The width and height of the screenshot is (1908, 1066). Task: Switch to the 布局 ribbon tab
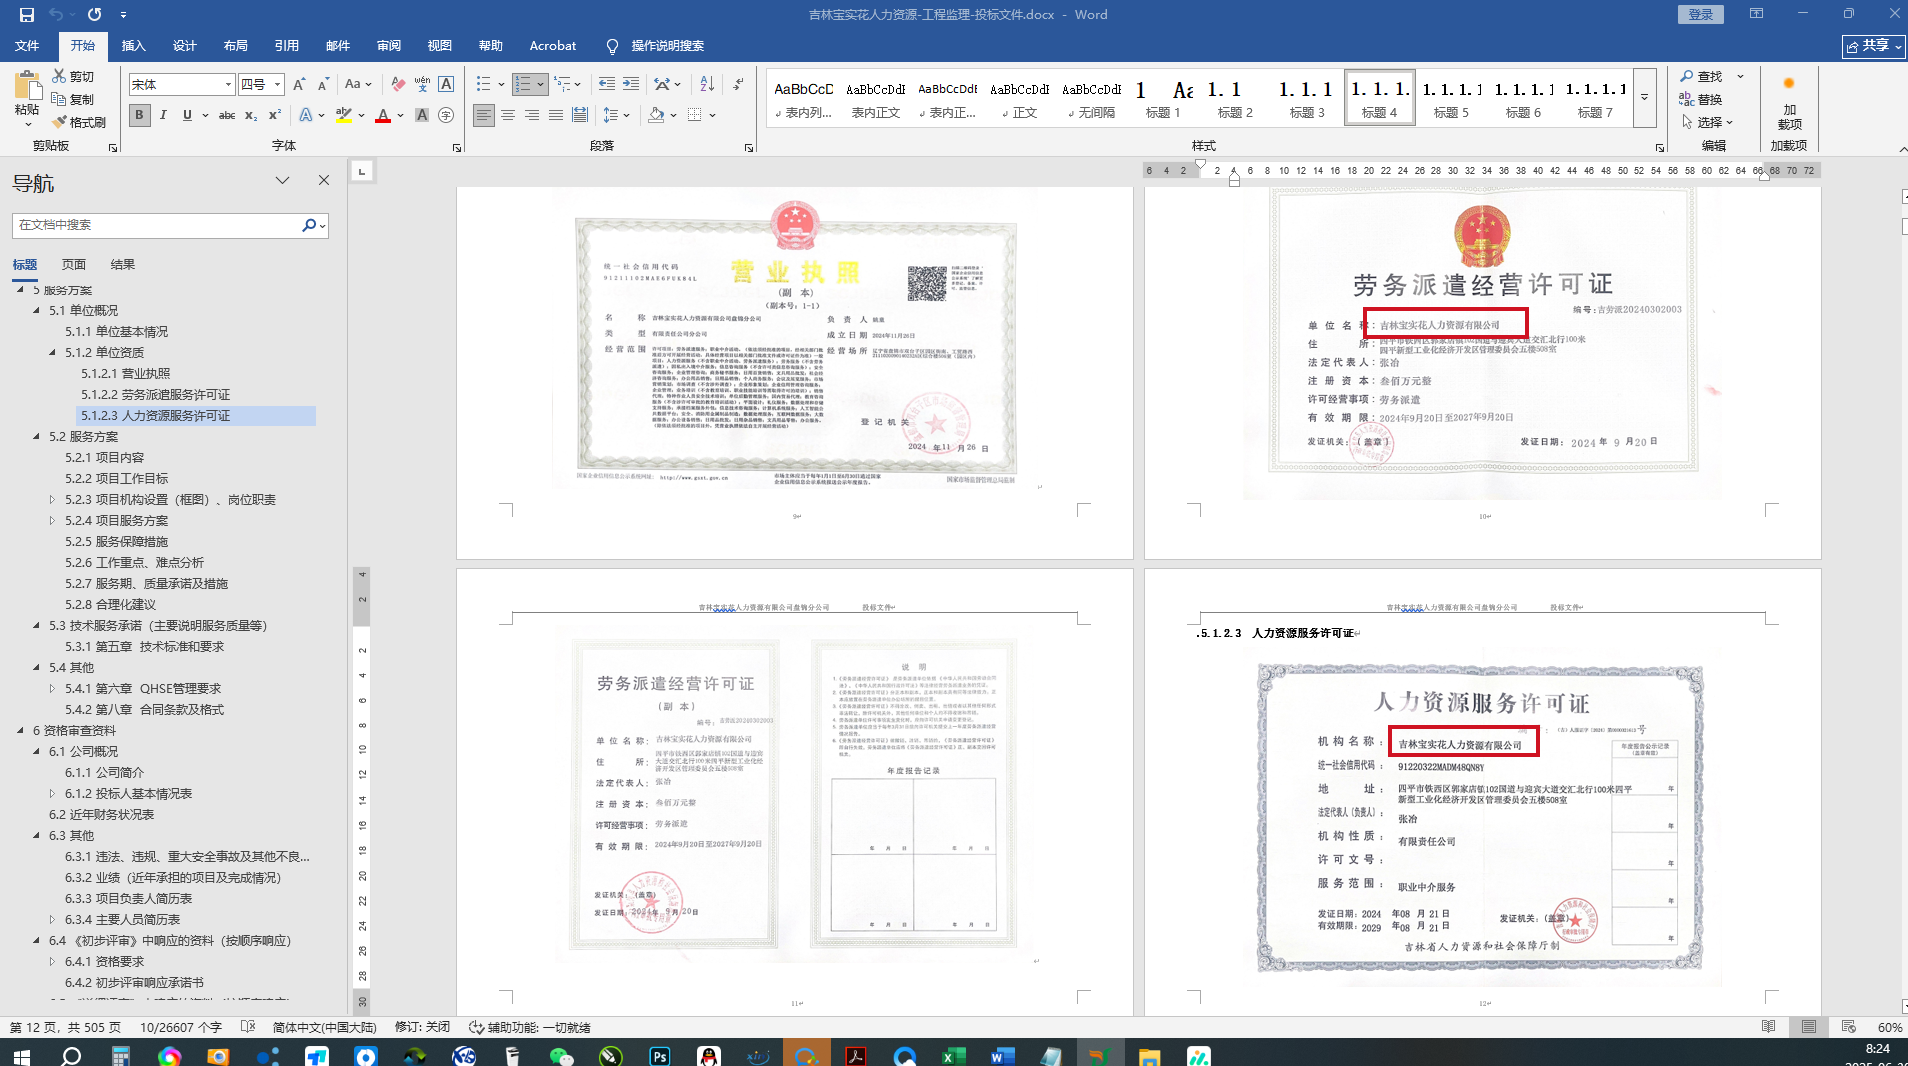pos(236,46)
